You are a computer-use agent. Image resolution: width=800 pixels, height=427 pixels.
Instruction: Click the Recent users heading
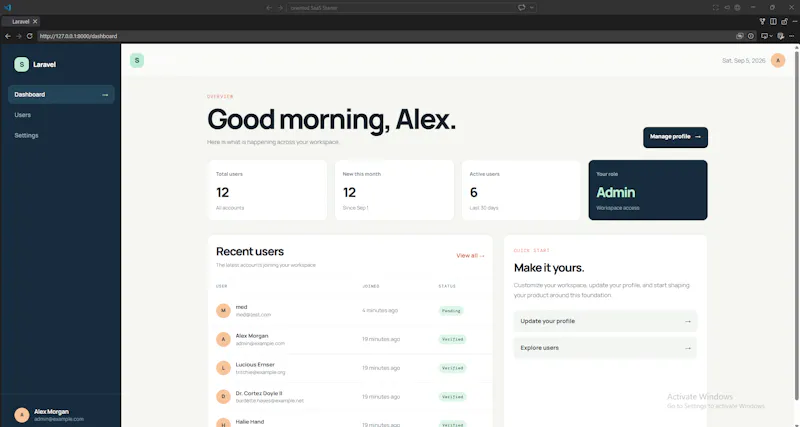click(249, 252)
